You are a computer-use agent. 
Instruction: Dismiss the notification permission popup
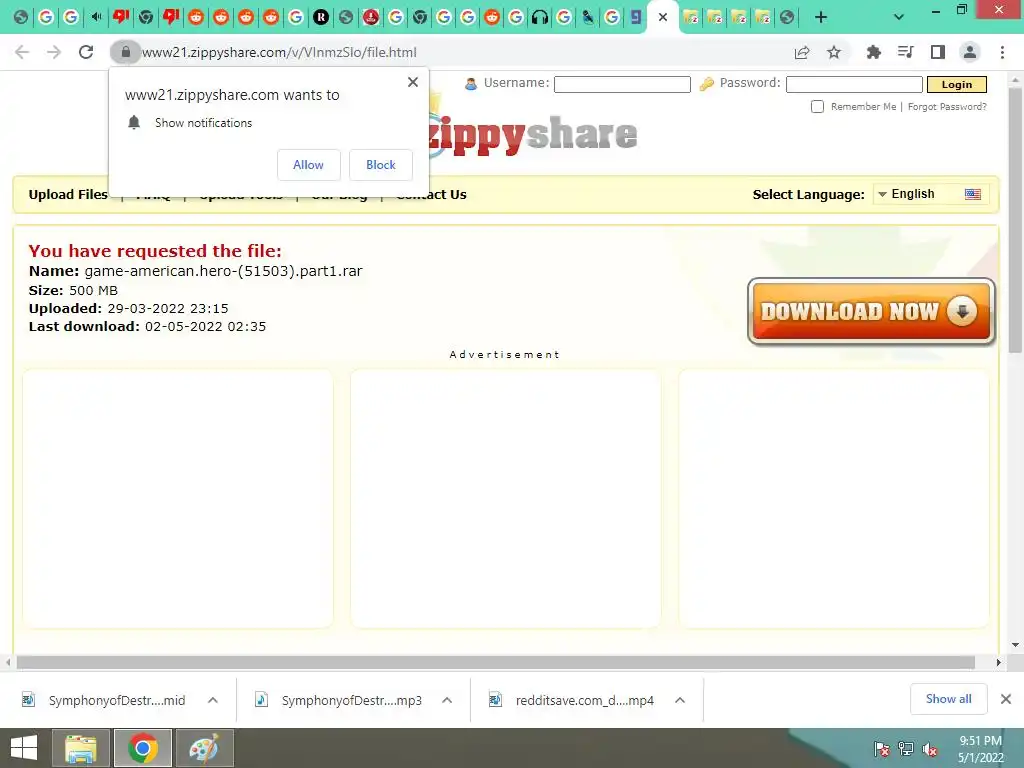413,82
